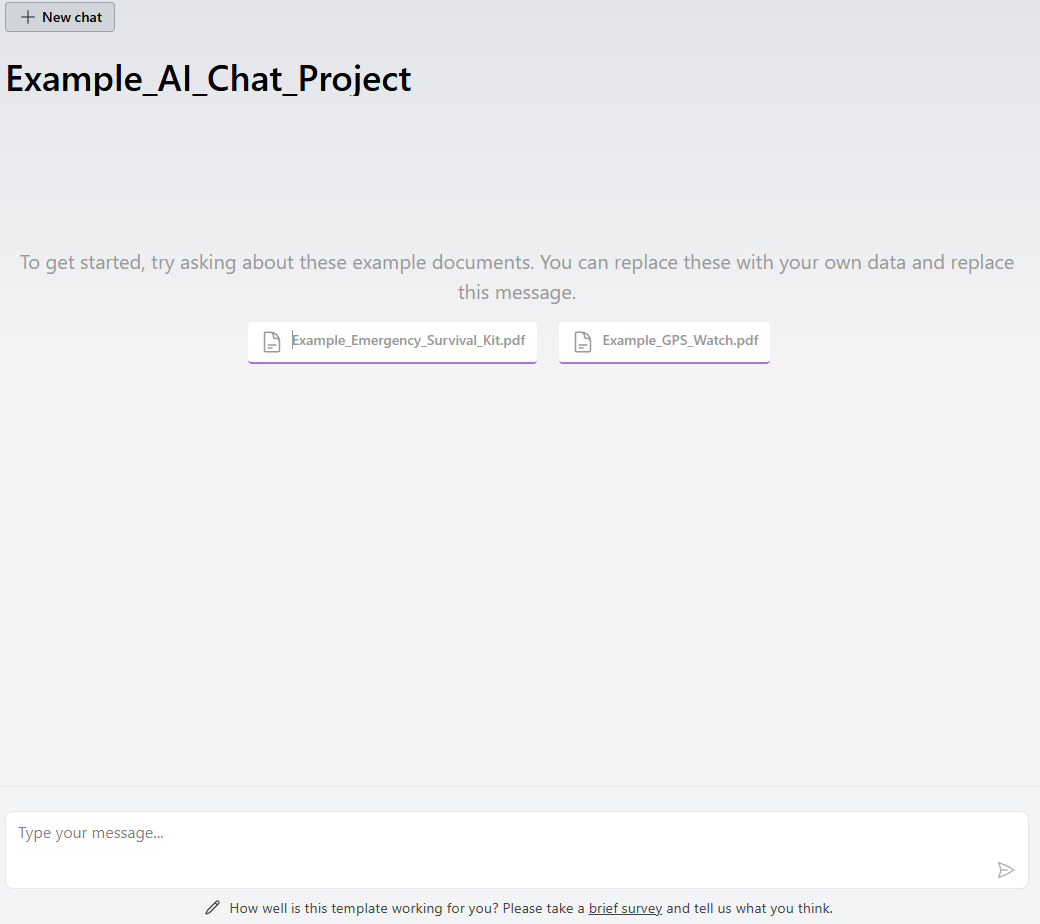Click the 'Type your message...' placeholder
This screenshot has width=1040, height=924.
pos(91,833)
